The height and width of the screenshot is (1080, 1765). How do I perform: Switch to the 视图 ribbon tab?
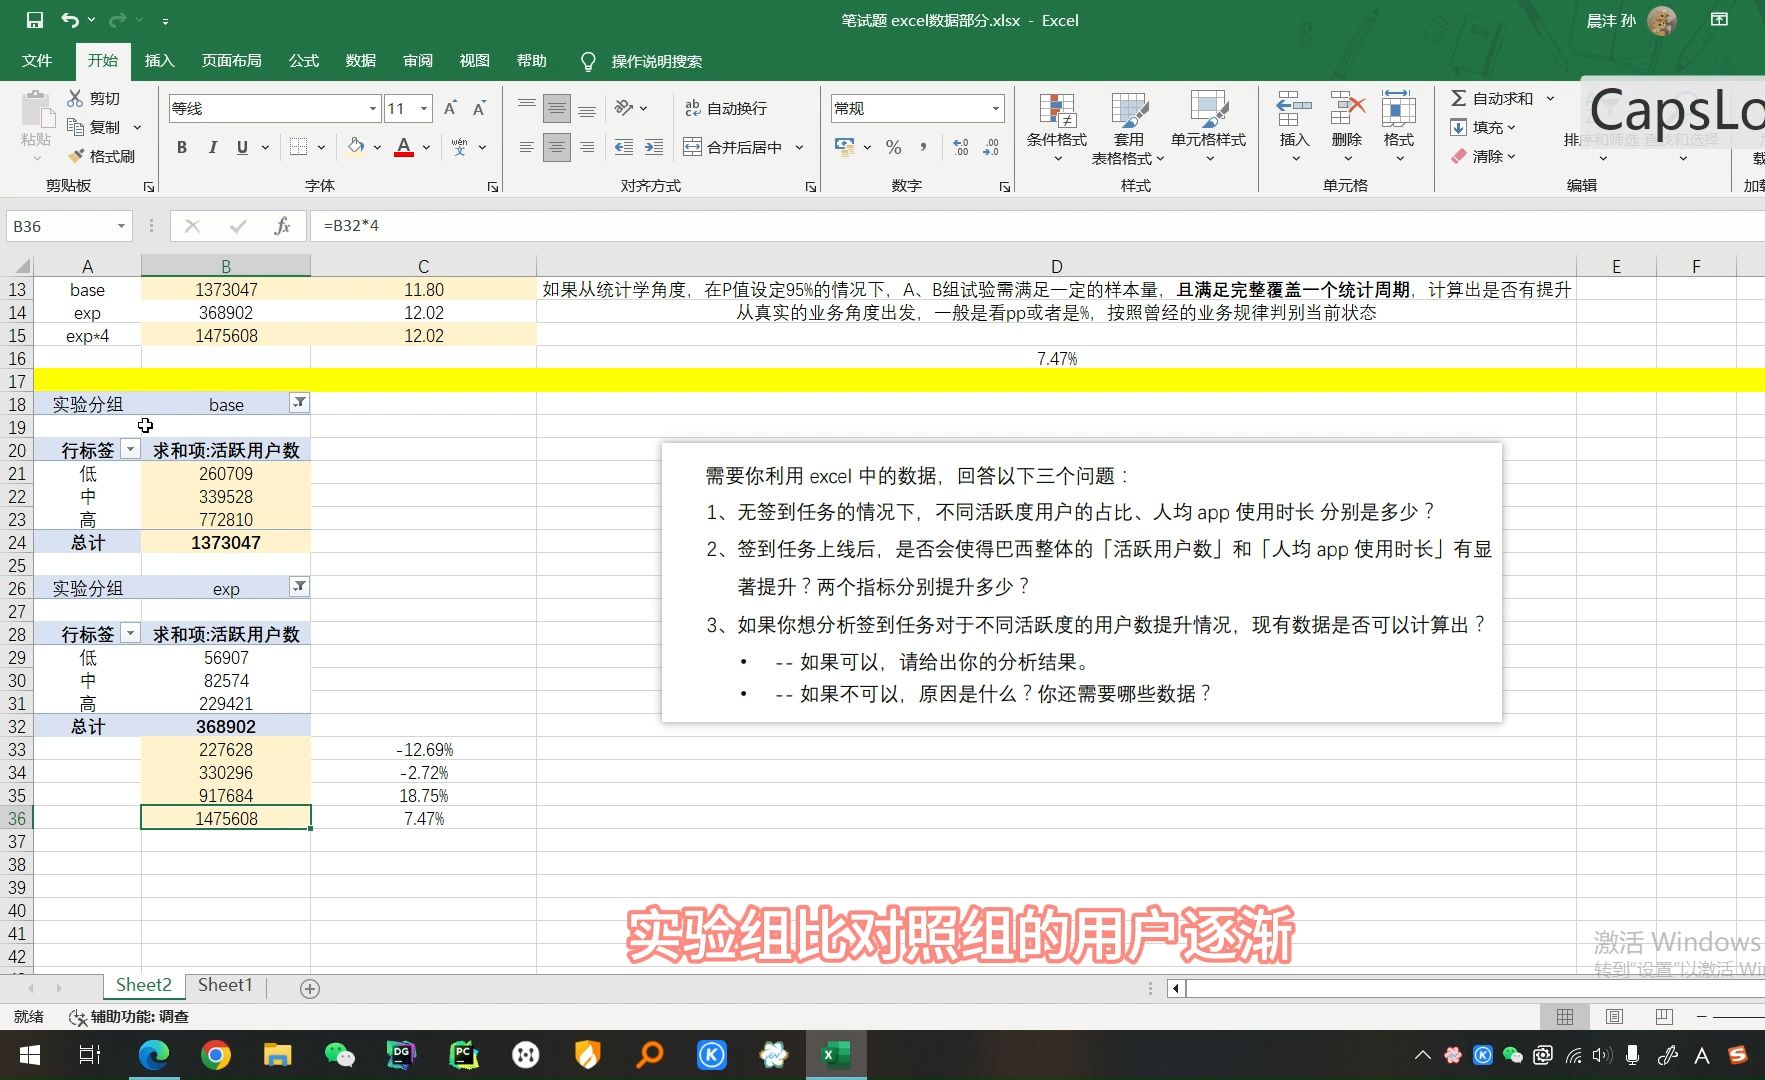pos(475,61)
